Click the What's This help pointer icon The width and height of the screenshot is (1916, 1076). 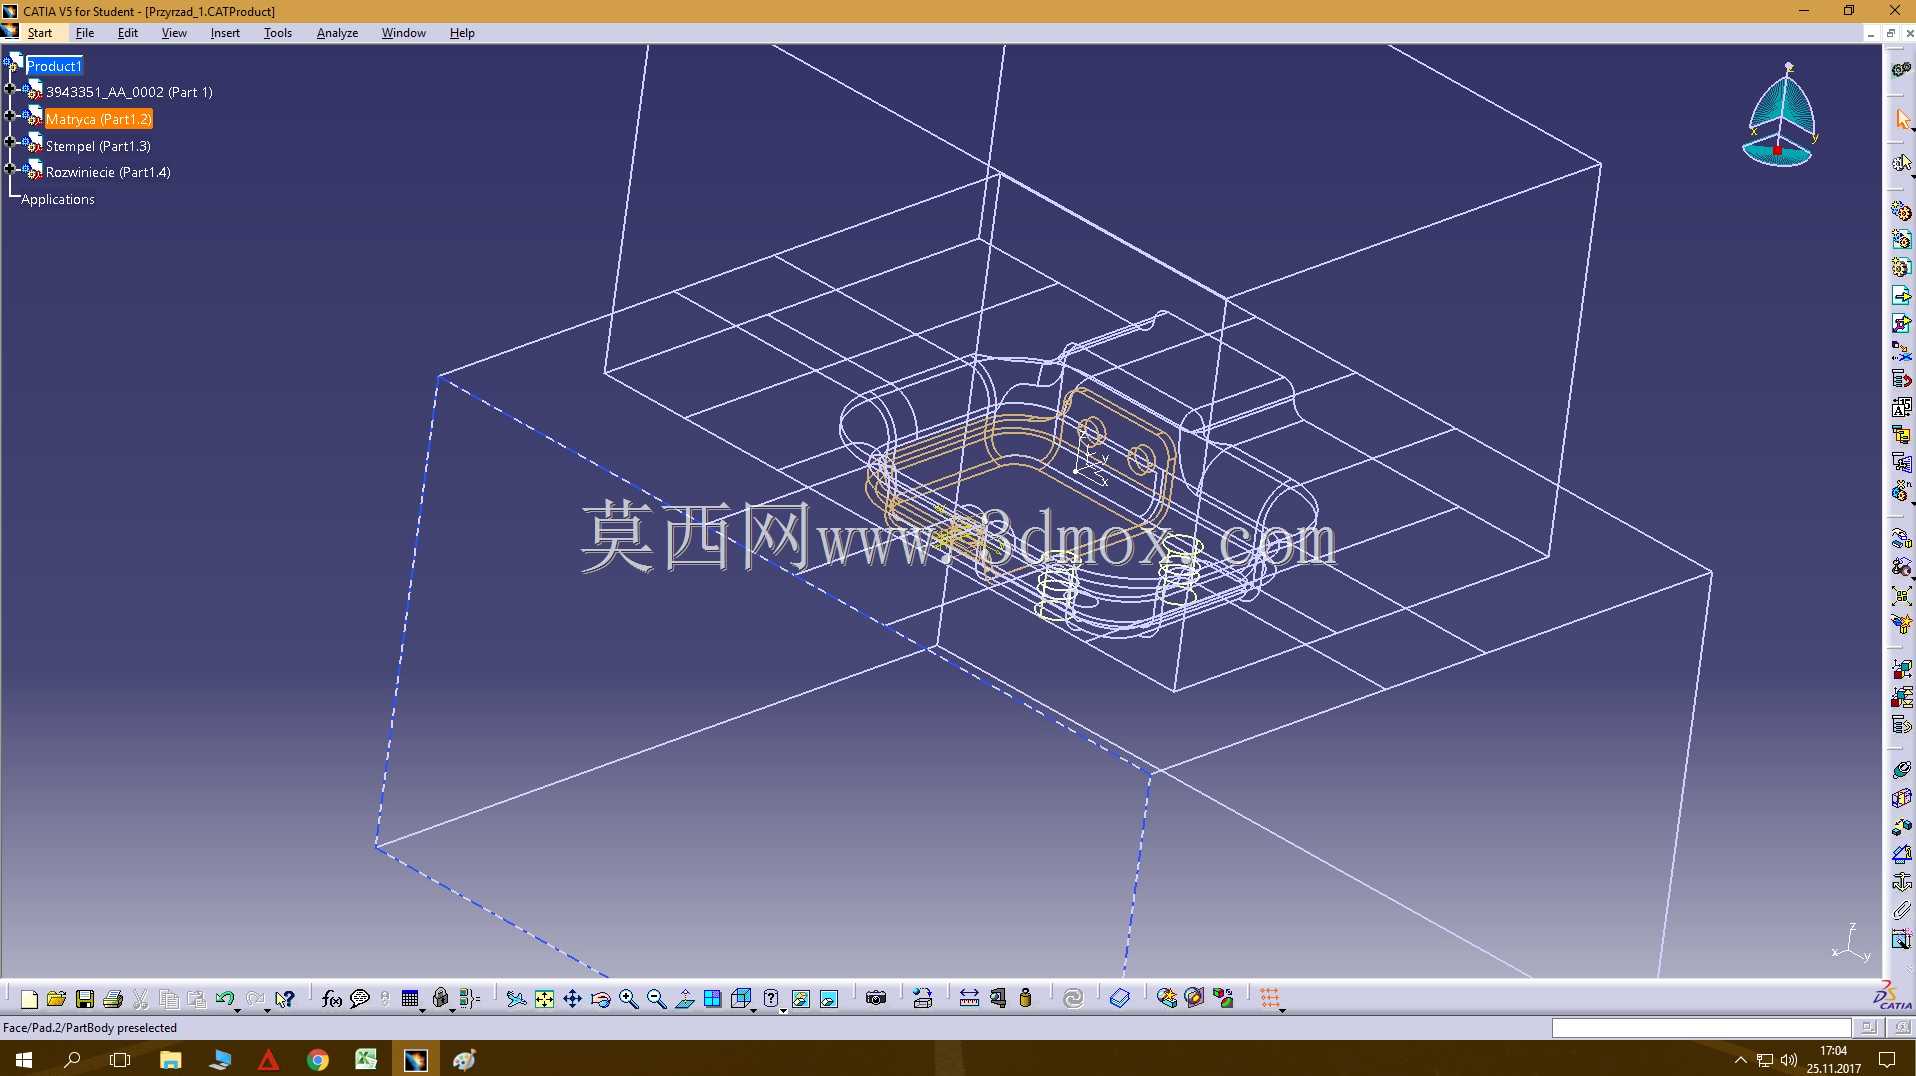(x=285, y=998)
